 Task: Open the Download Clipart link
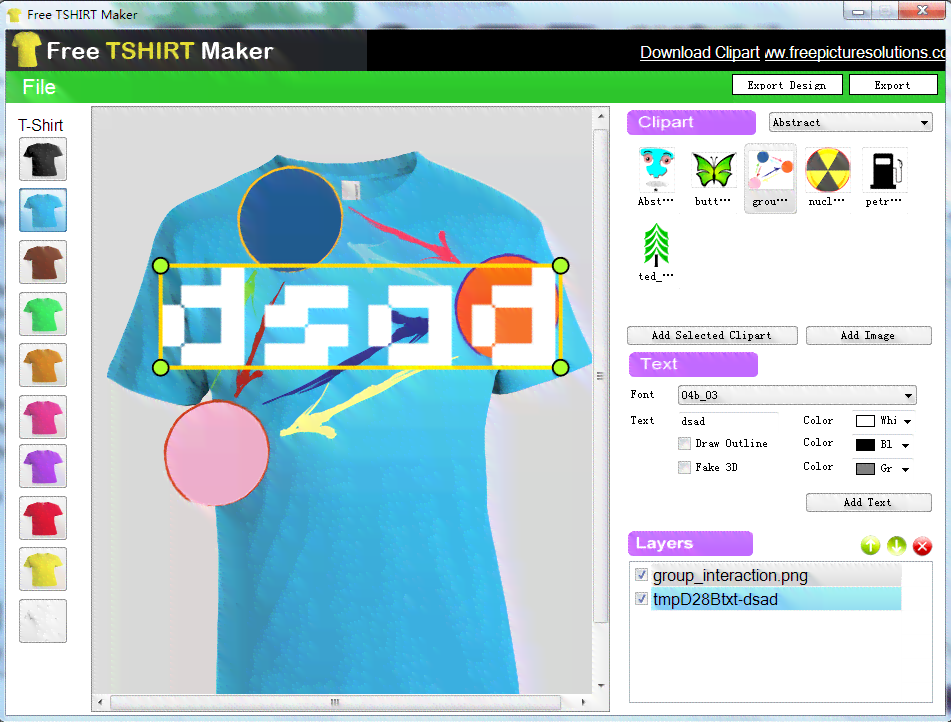[700, 53]
